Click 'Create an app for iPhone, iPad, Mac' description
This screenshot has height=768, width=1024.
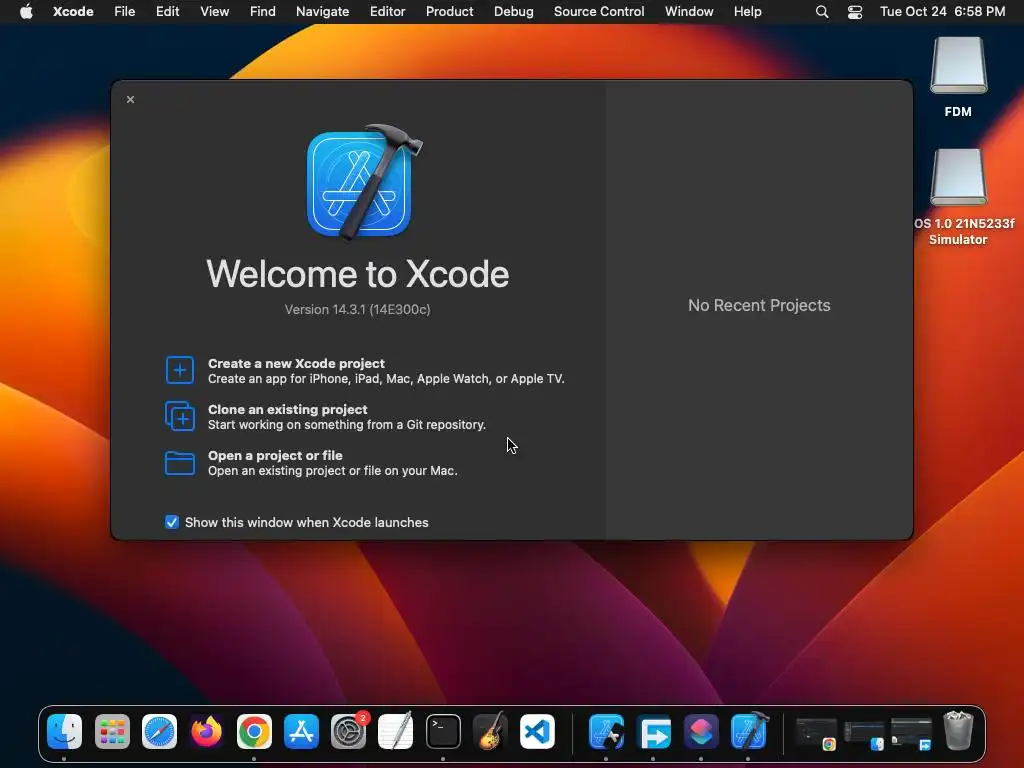[386, 379]
